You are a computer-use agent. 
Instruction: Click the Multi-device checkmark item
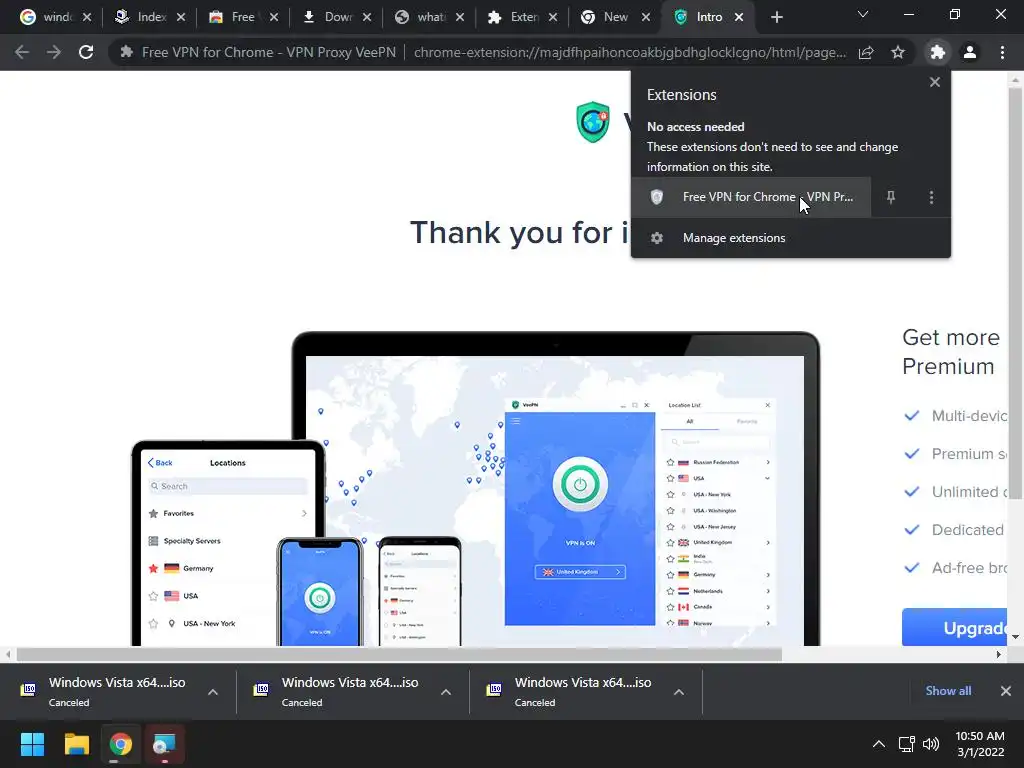click(x=957, y=416)
